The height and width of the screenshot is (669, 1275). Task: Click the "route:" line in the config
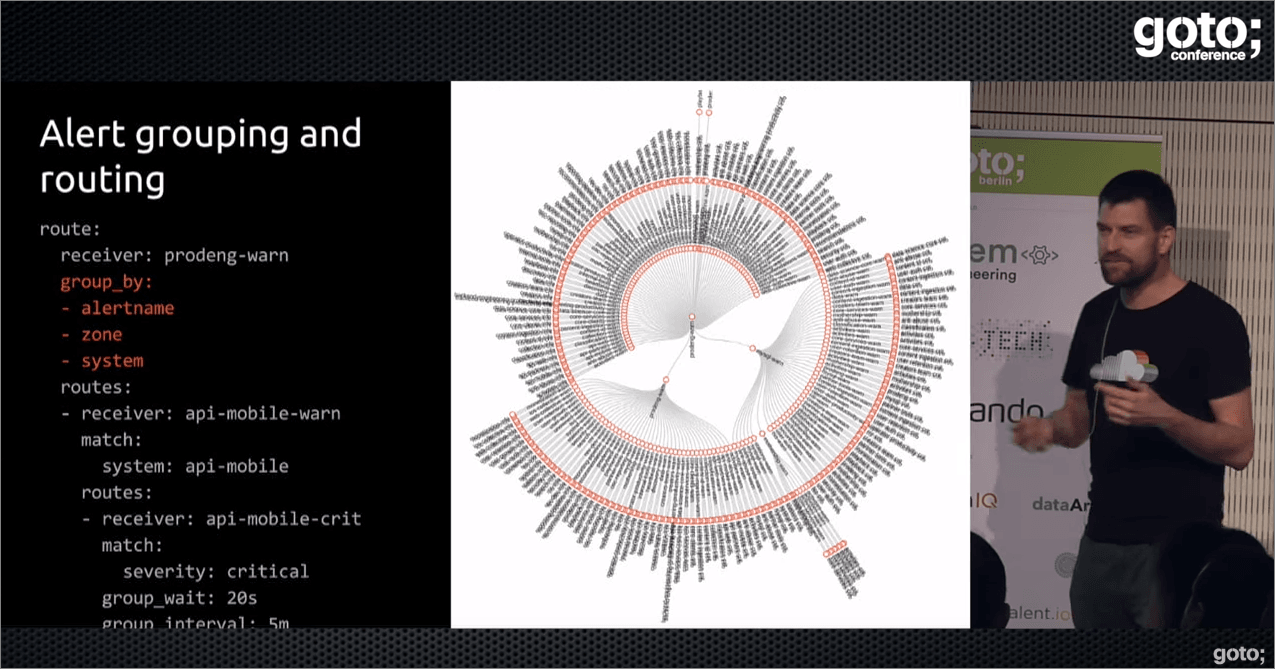click(70, 229)
